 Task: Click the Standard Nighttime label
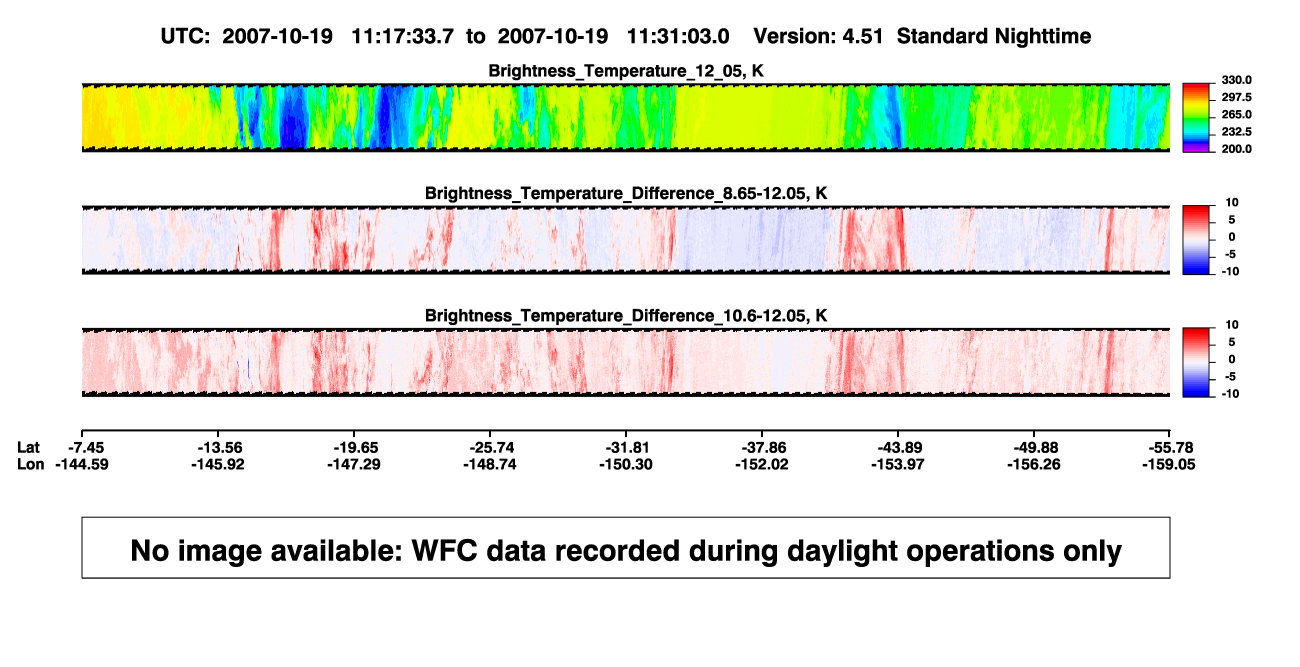(x=994, y=37)
